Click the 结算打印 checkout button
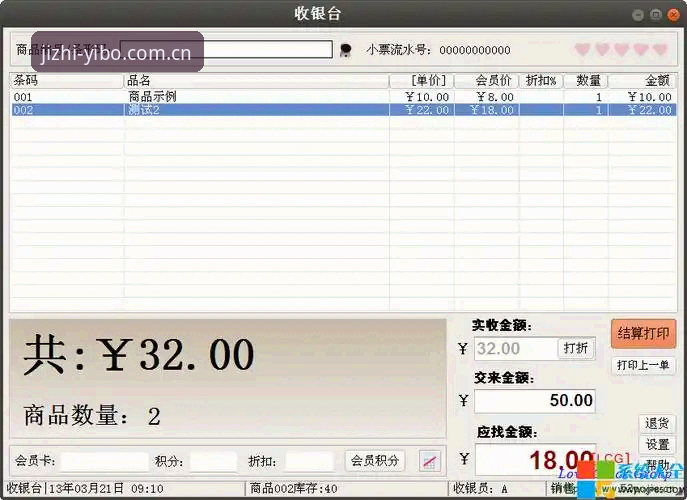 (x=643, y=333)
